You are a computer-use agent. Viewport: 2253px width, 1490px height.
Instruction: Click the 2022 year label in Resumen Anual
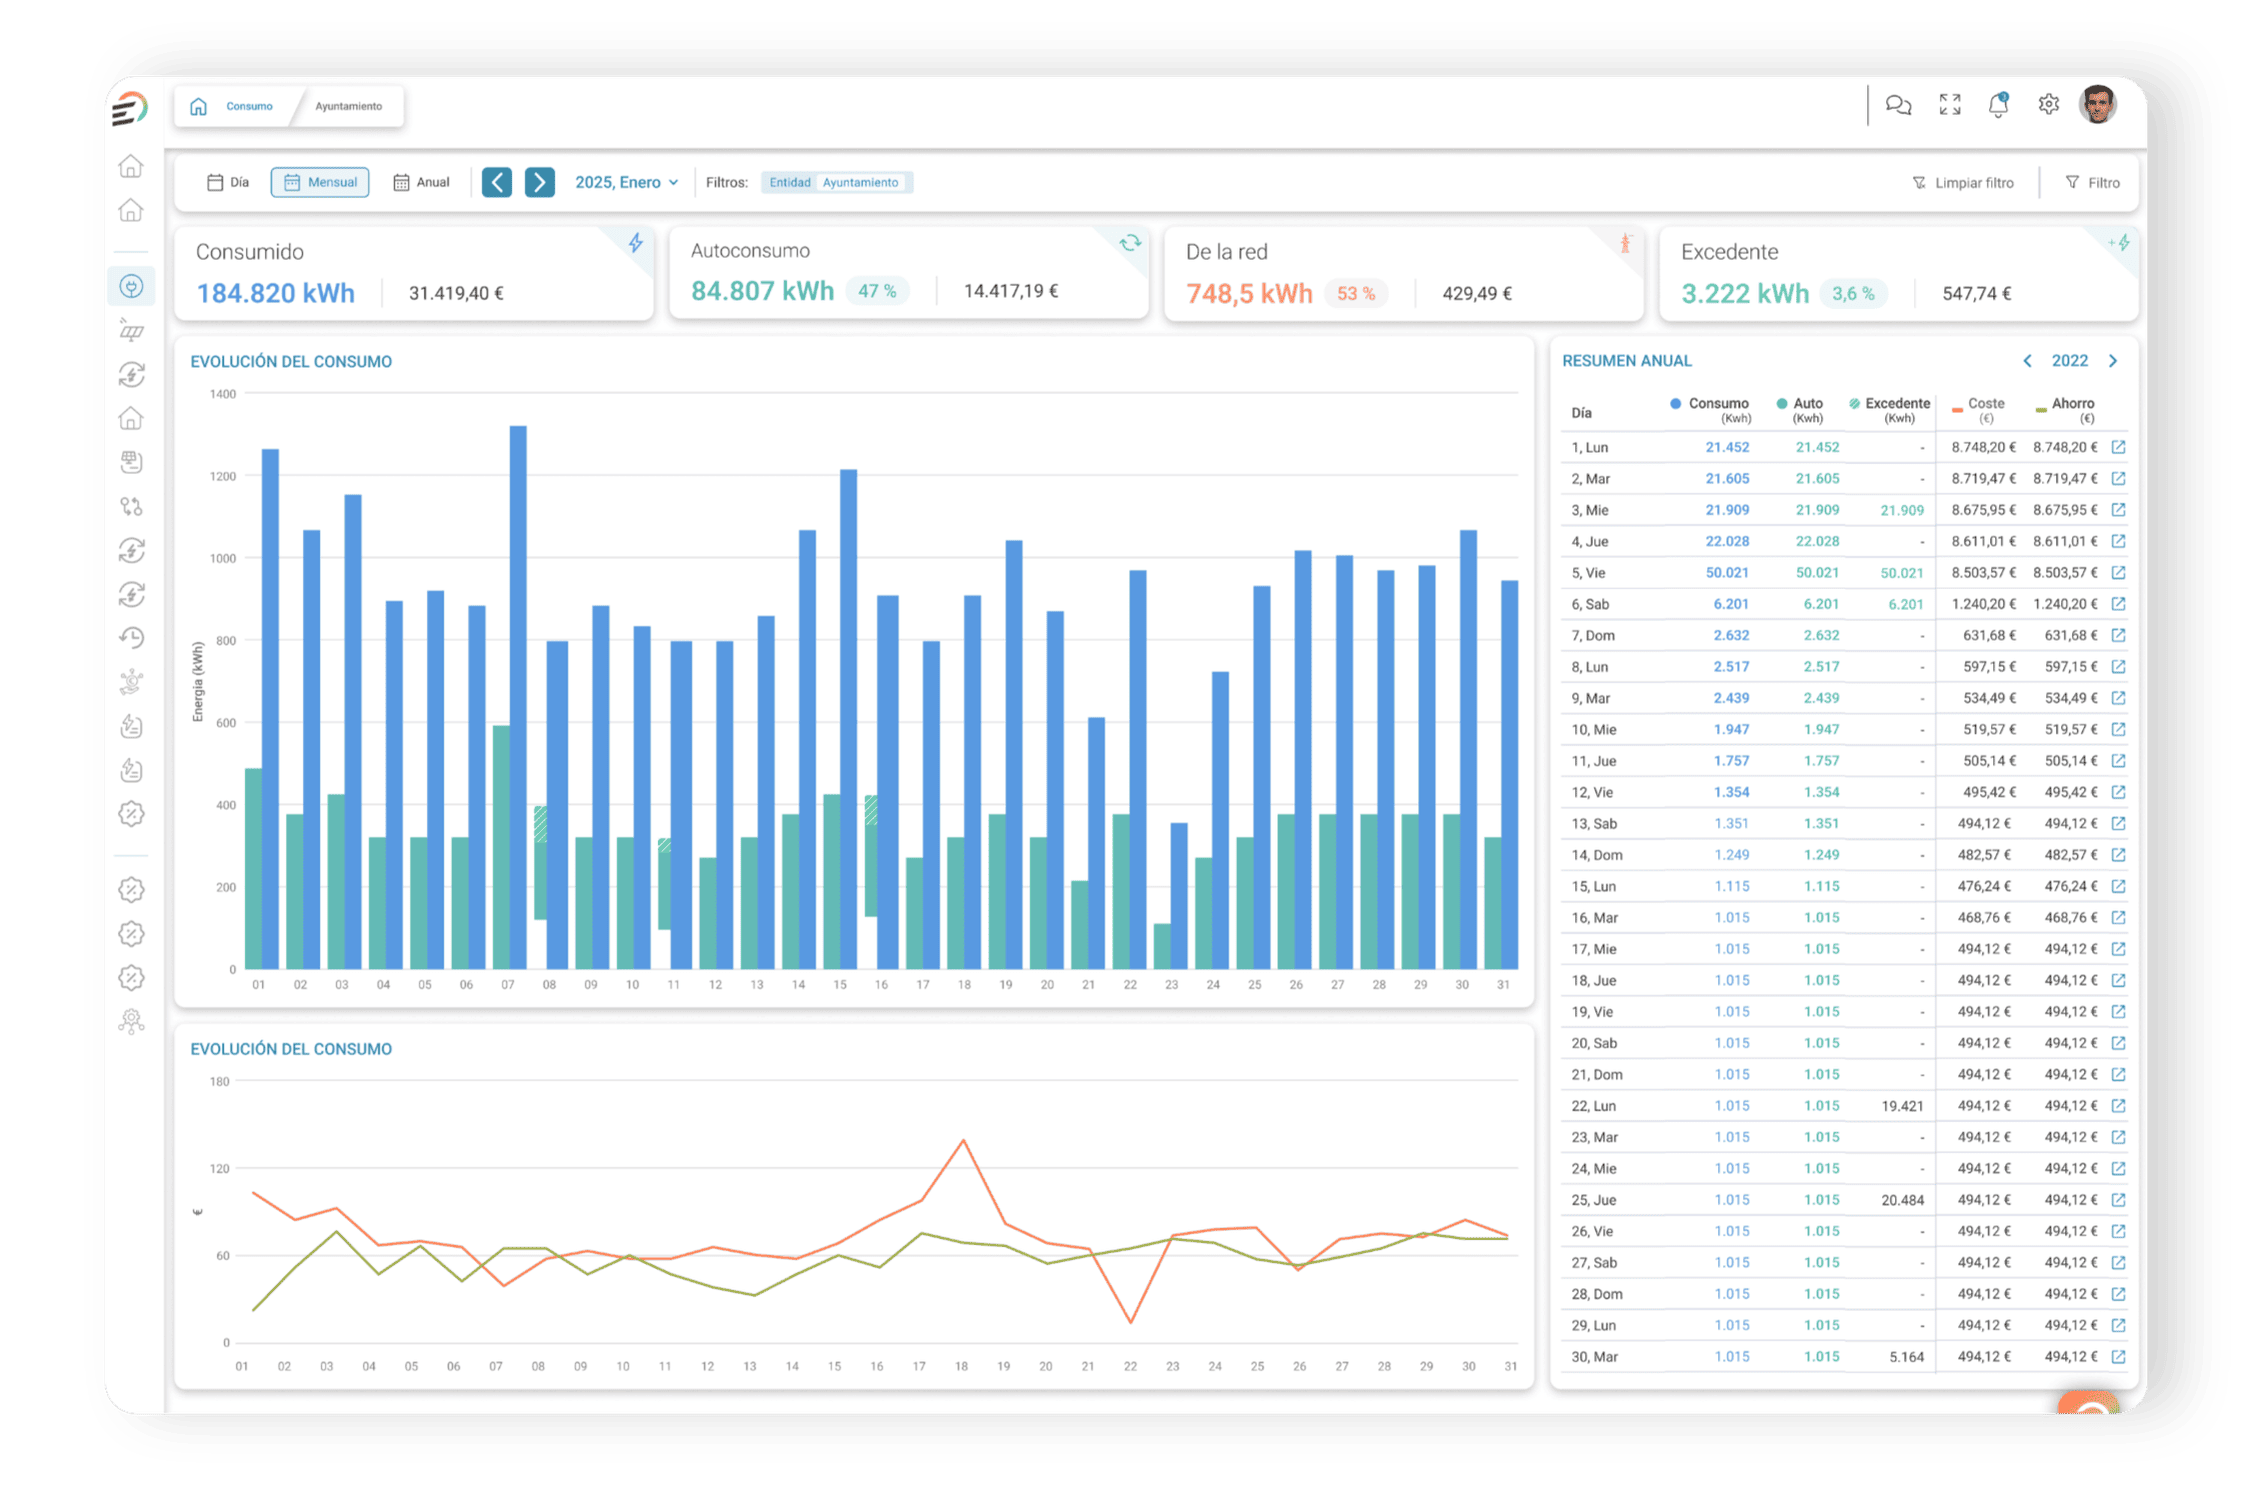point(2069,361)
